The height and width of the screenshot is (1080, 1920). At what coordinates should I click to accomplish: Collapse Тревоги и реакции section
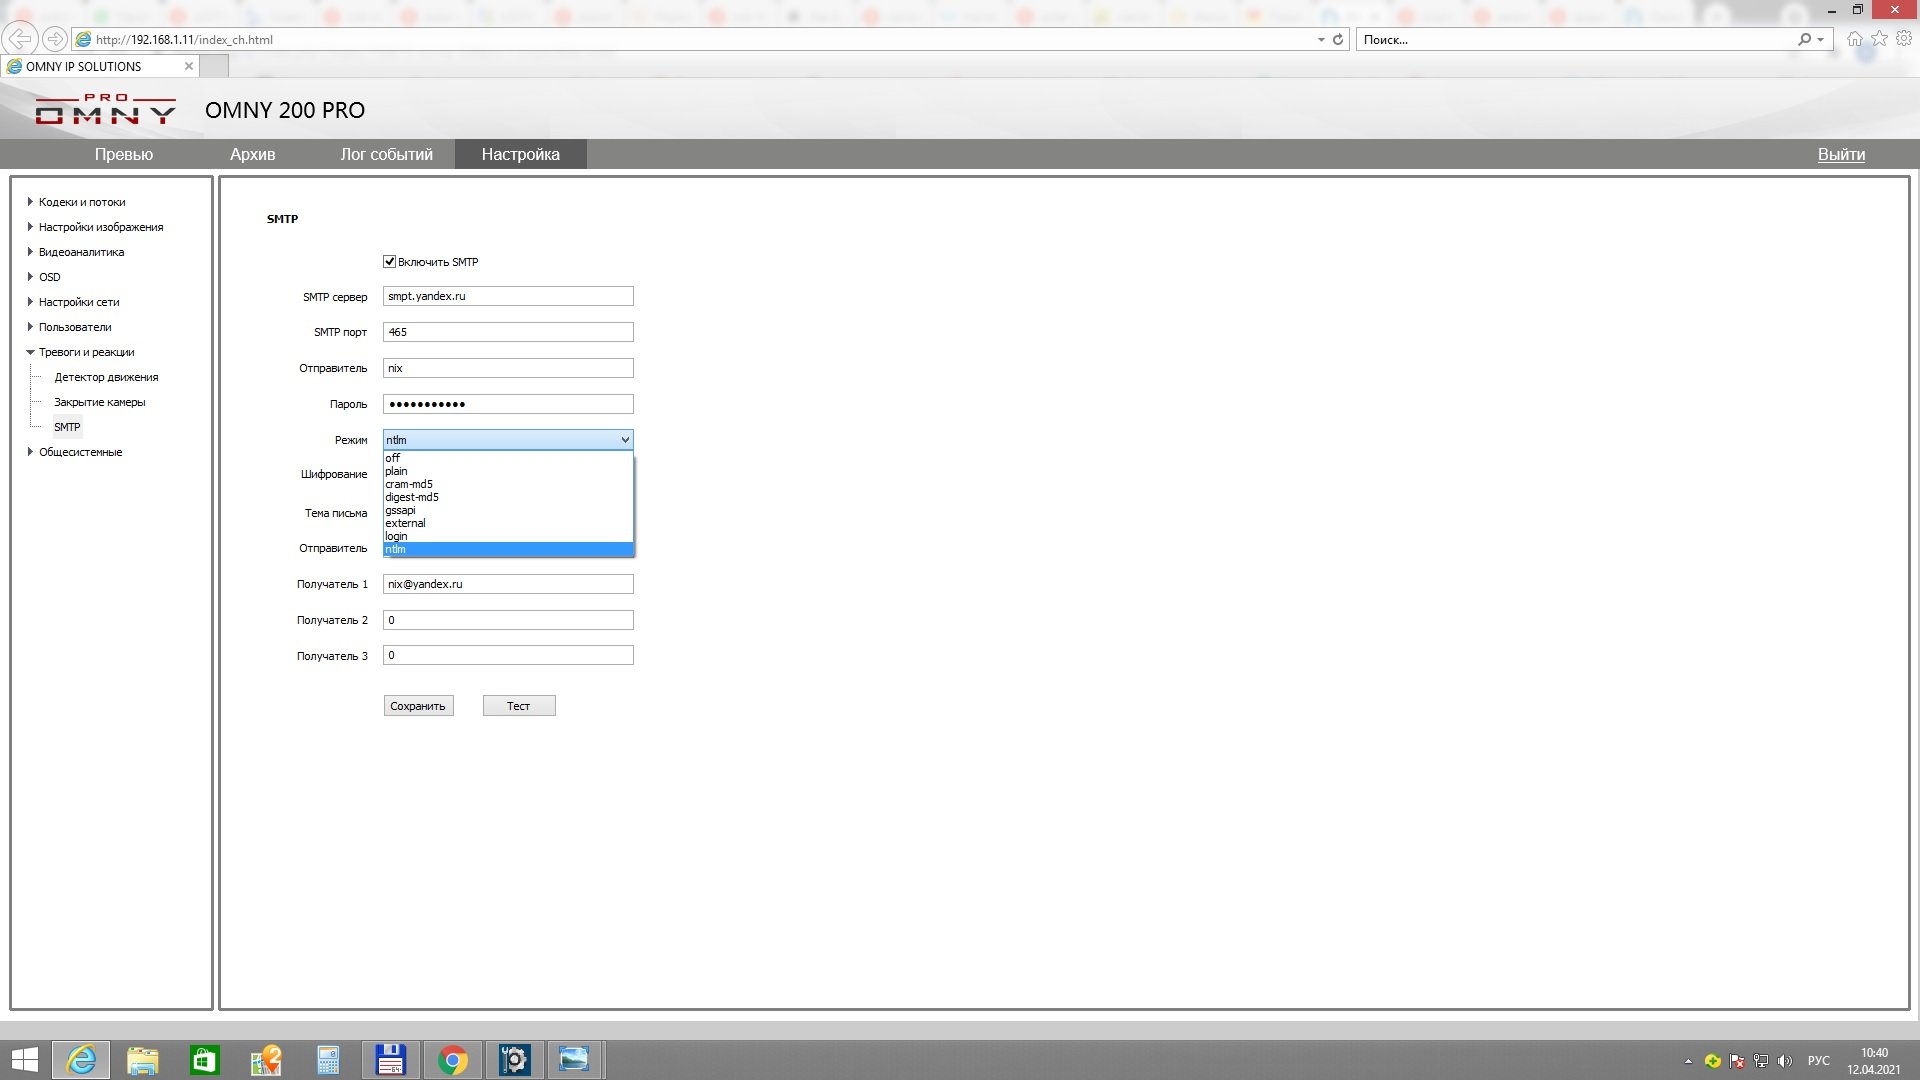[x=86, y=352]
